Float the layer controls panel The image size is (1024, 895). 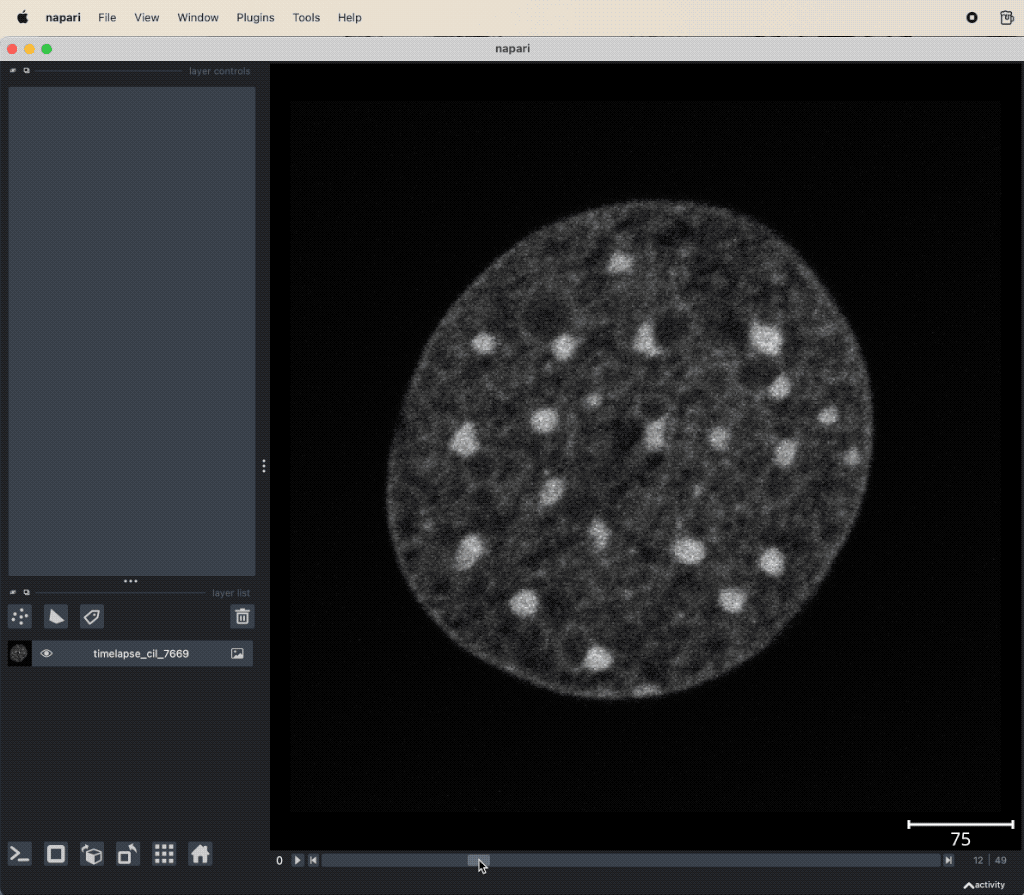(27, 71)
